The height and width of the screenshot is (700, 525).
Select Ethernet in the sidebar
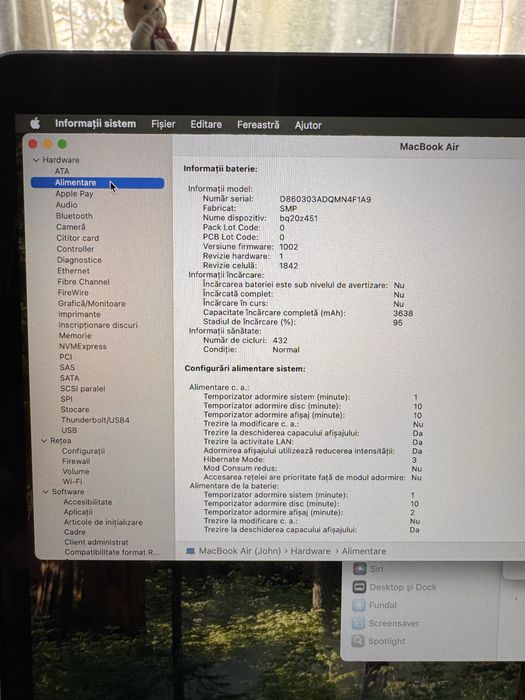point(73,271)
